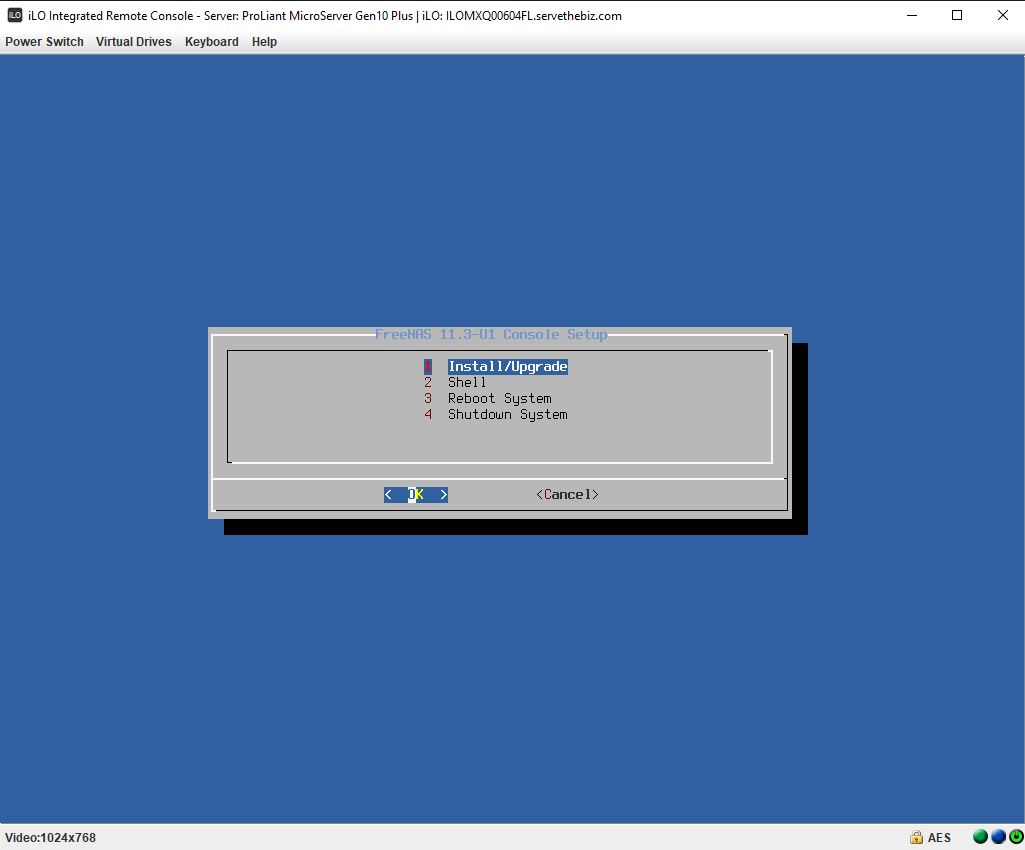Click the FreeNAS 11.3-U1 Console Setup title
Viewport: 1025px width, 850px height.
(x=491, y=334)
